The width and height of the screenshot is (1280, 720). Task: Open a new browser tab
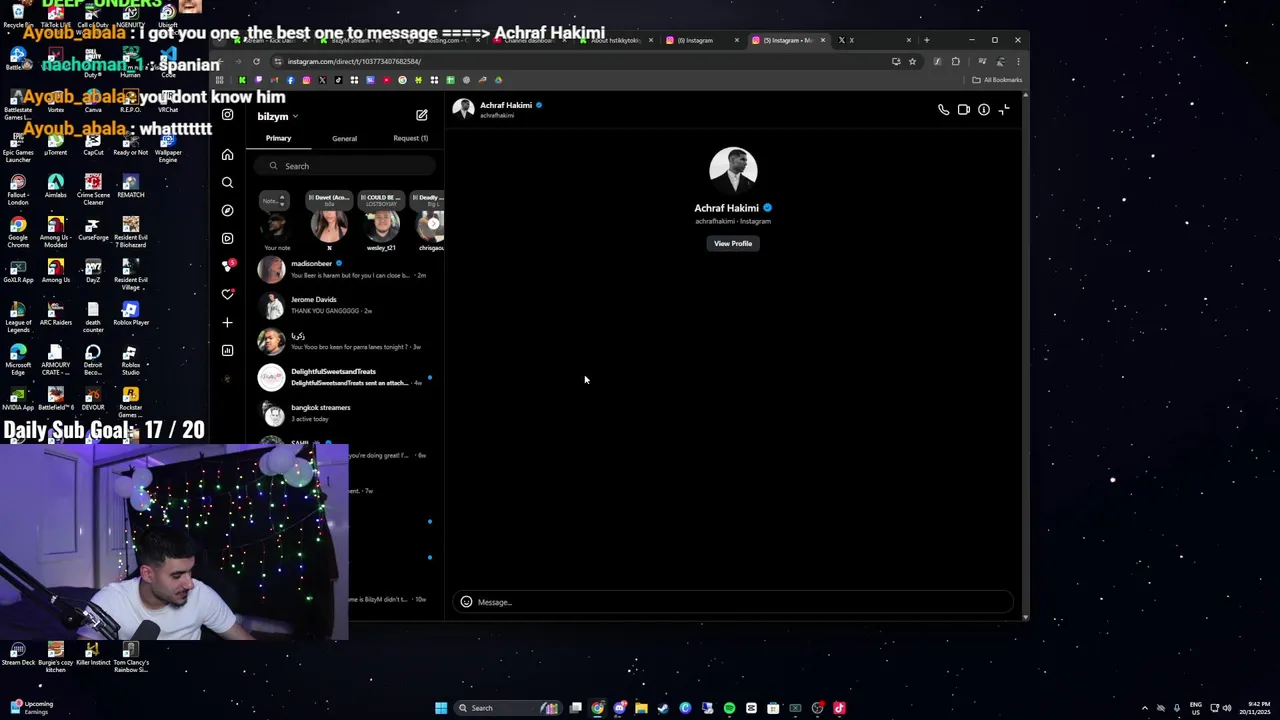[x=926, y=40]
